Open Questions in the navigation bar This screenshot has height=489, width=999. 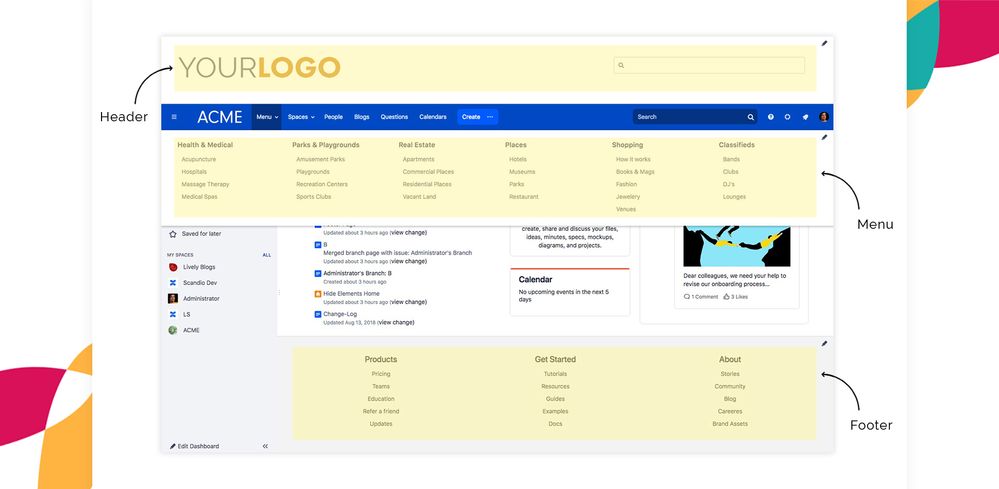click(394, 117)
